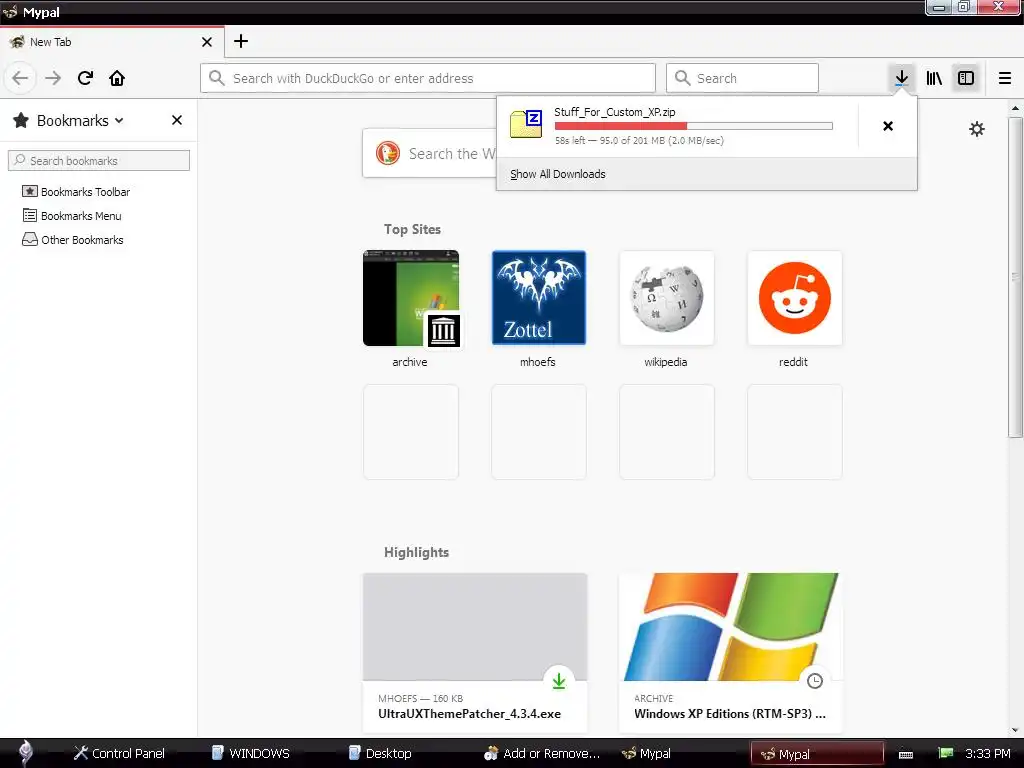Click the Stuff_For_Custom_XP.zip file icon

click(x=526, y=124)
